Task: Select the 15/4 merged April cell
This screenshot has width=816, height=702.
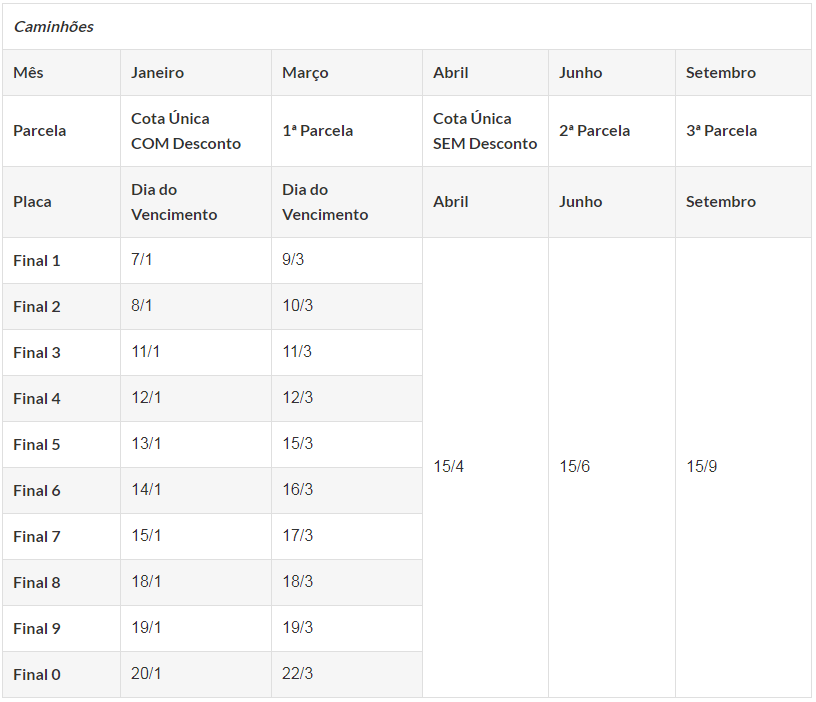Action: click(485, 467)
